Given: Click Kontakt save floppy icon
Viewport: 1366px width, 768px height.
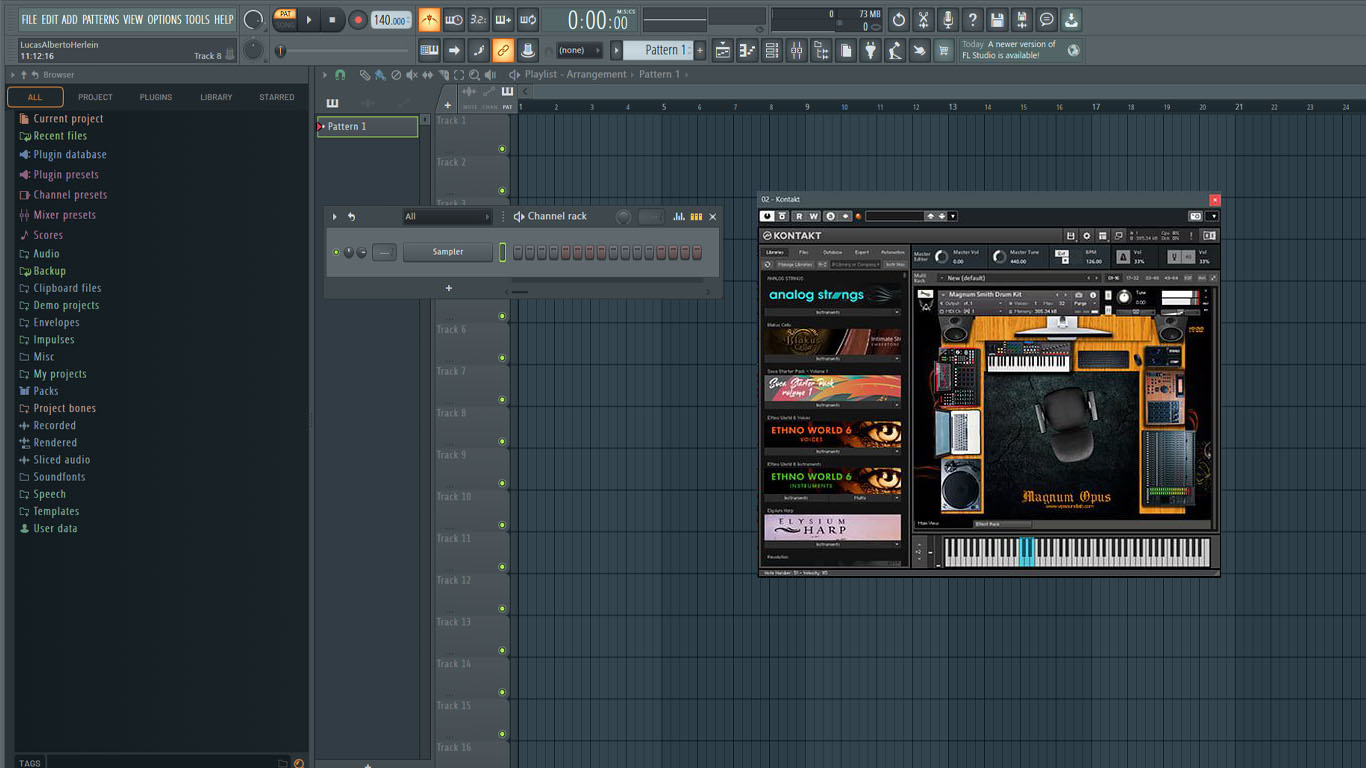Looking at the screenshot, I should 1070,236.
